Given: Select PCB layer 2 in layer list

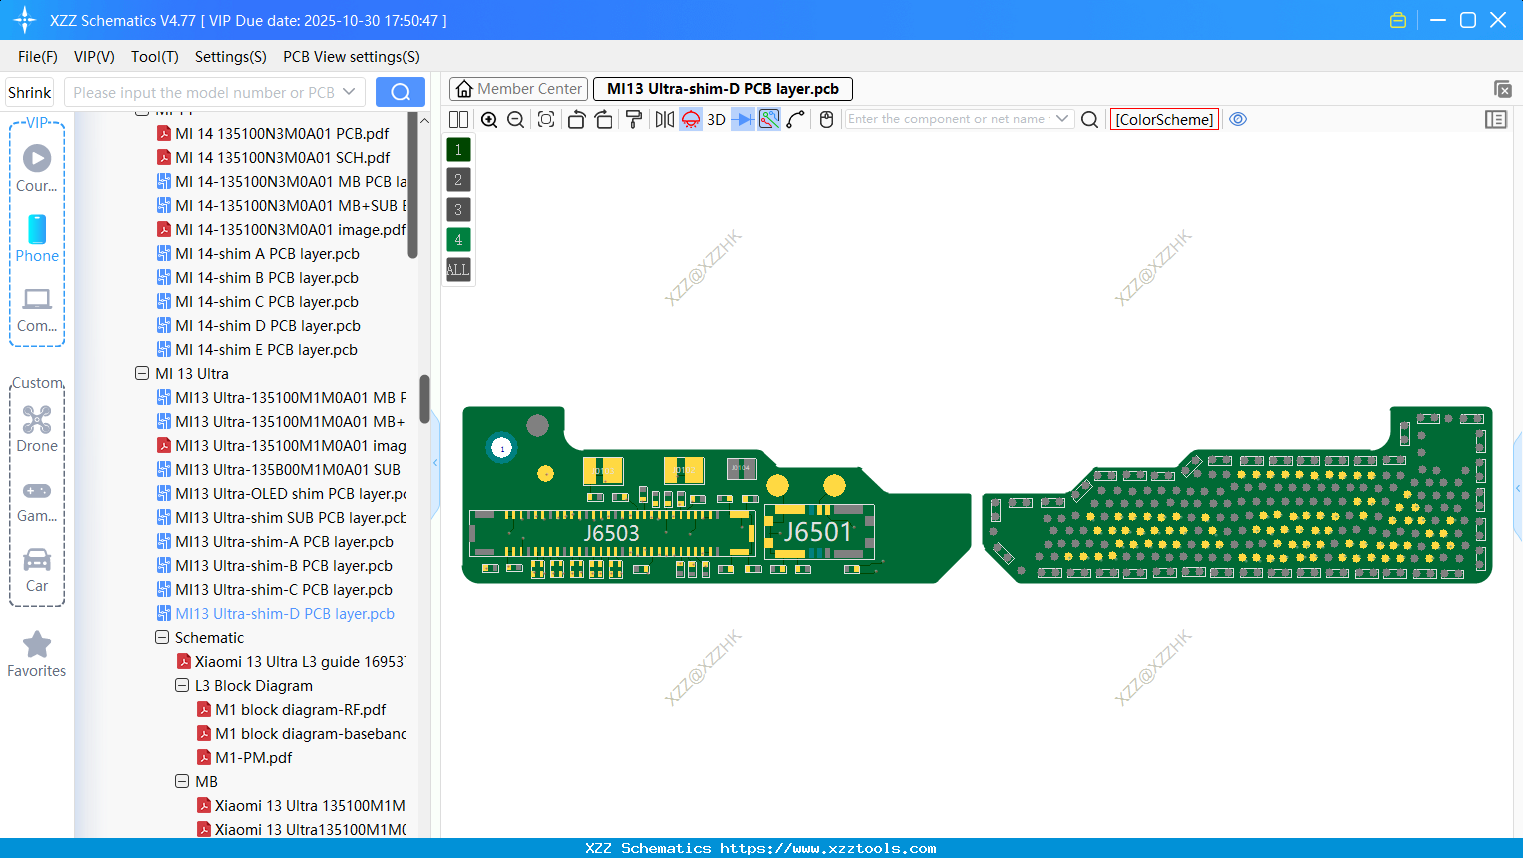Looking at the screenshot, I should pyautogui.click(x=457, y=179).
